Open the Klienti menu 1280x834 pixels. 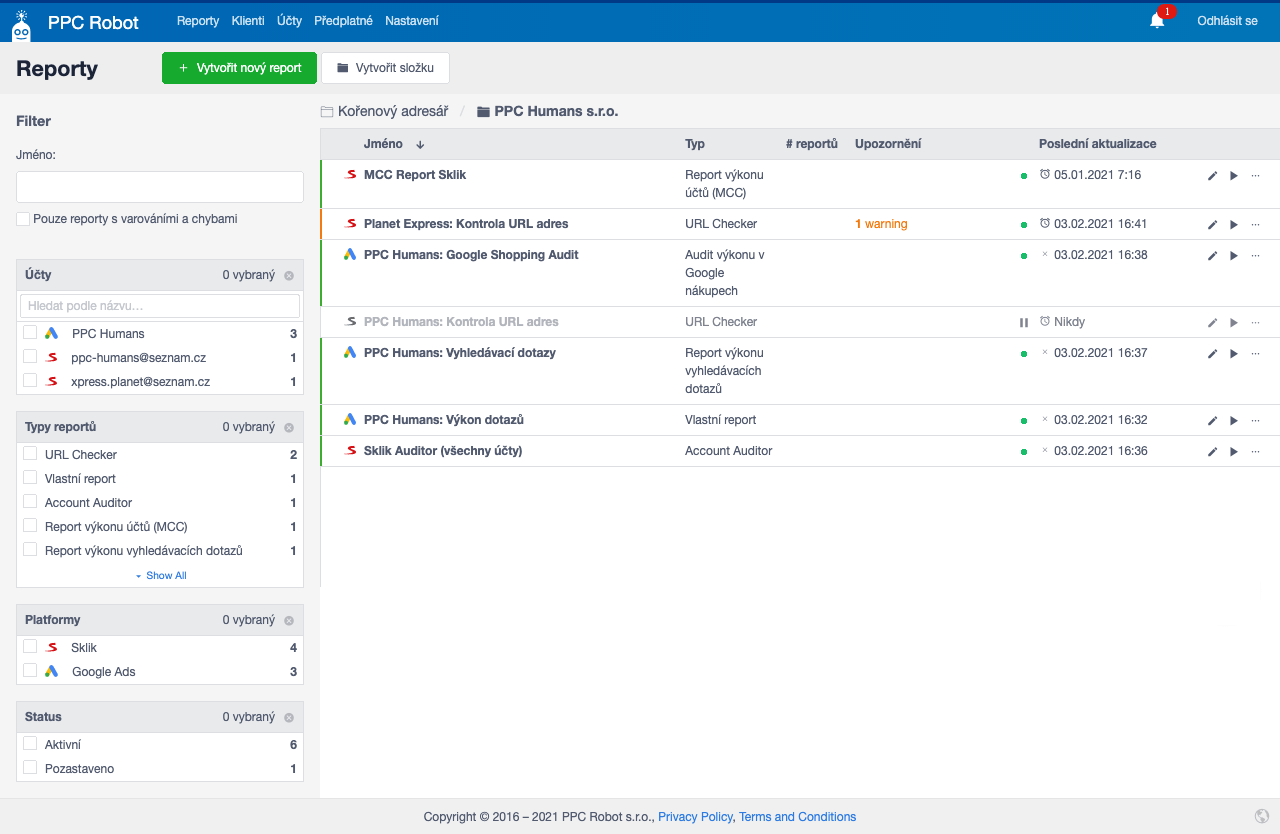point(248,21)
